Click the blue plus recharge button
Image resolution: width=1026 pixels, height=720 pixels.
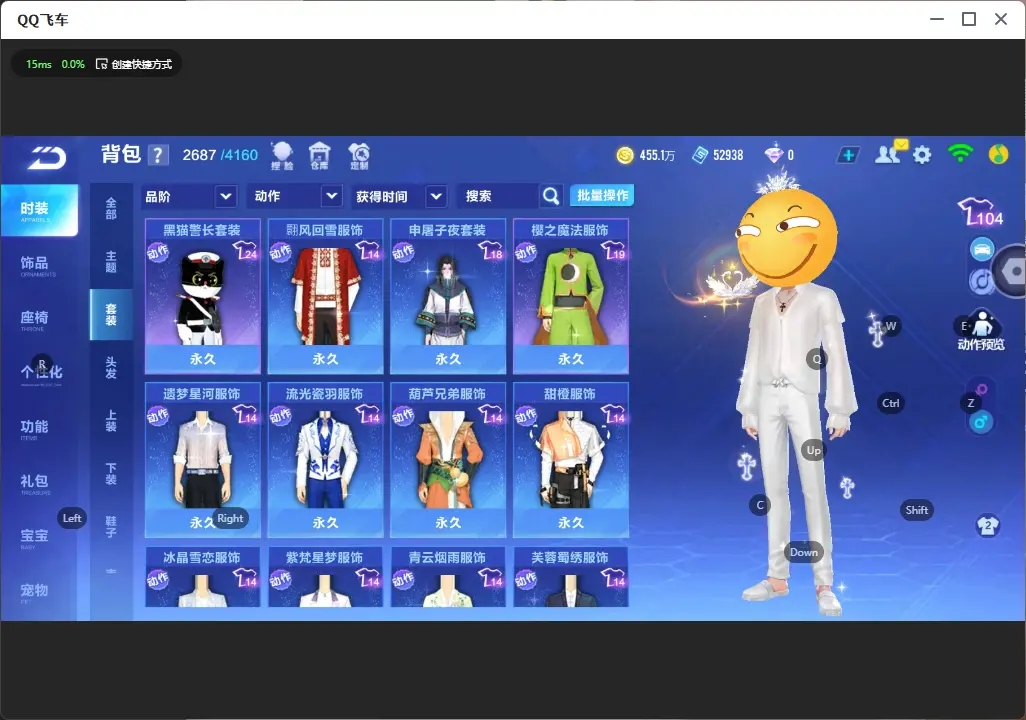tap(848, 155)
